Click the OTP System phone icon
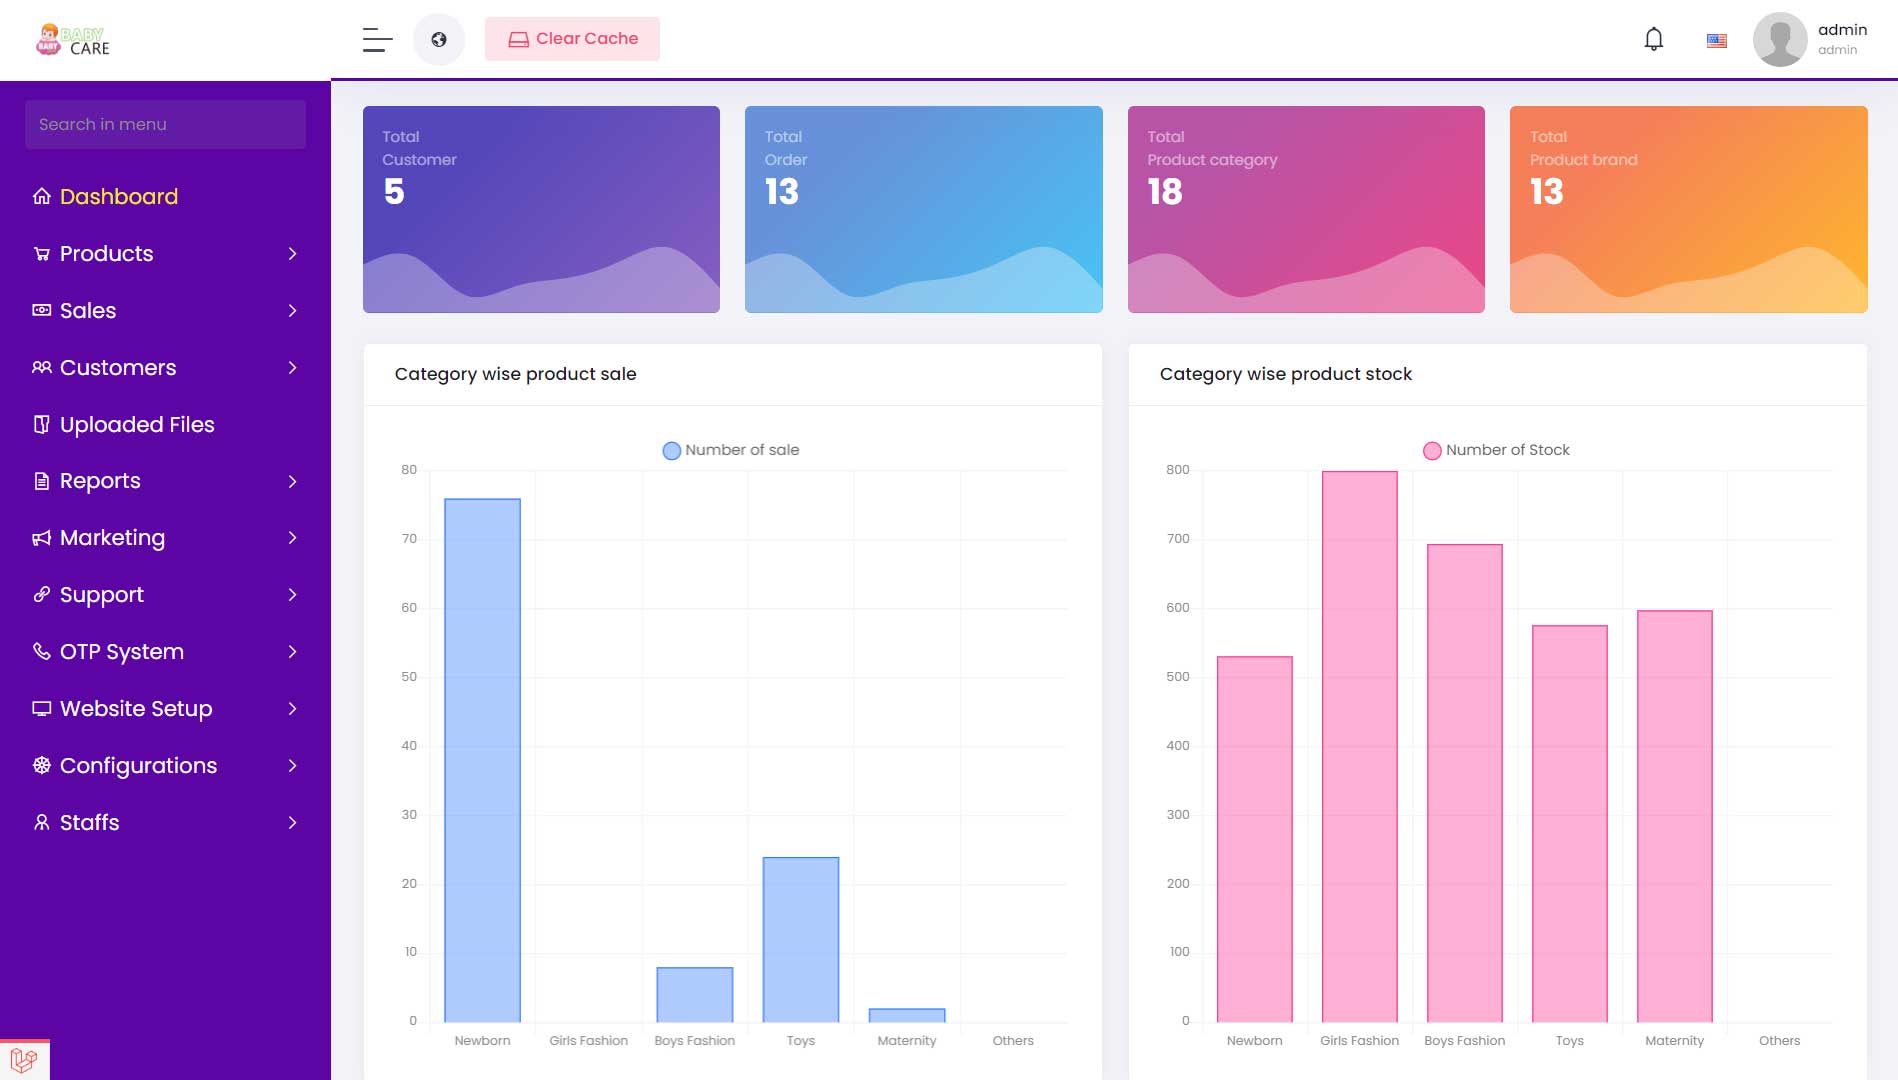Image resolution: width=1898 pixels, height=1080 pixels. point(41,651)
